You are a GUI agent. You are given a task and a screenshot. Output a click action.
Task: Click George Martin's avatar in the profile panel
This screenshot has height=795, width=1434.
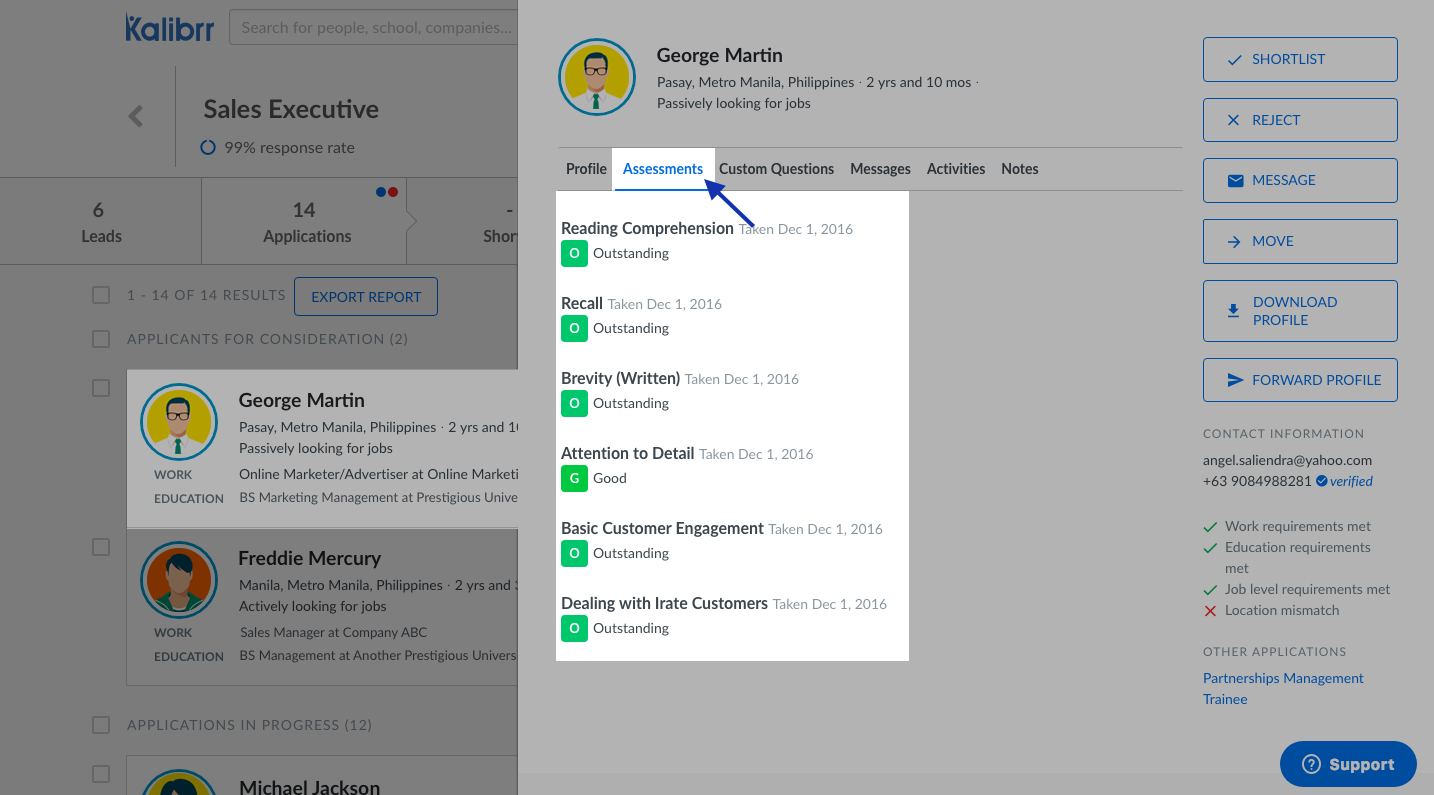(597, 77)
